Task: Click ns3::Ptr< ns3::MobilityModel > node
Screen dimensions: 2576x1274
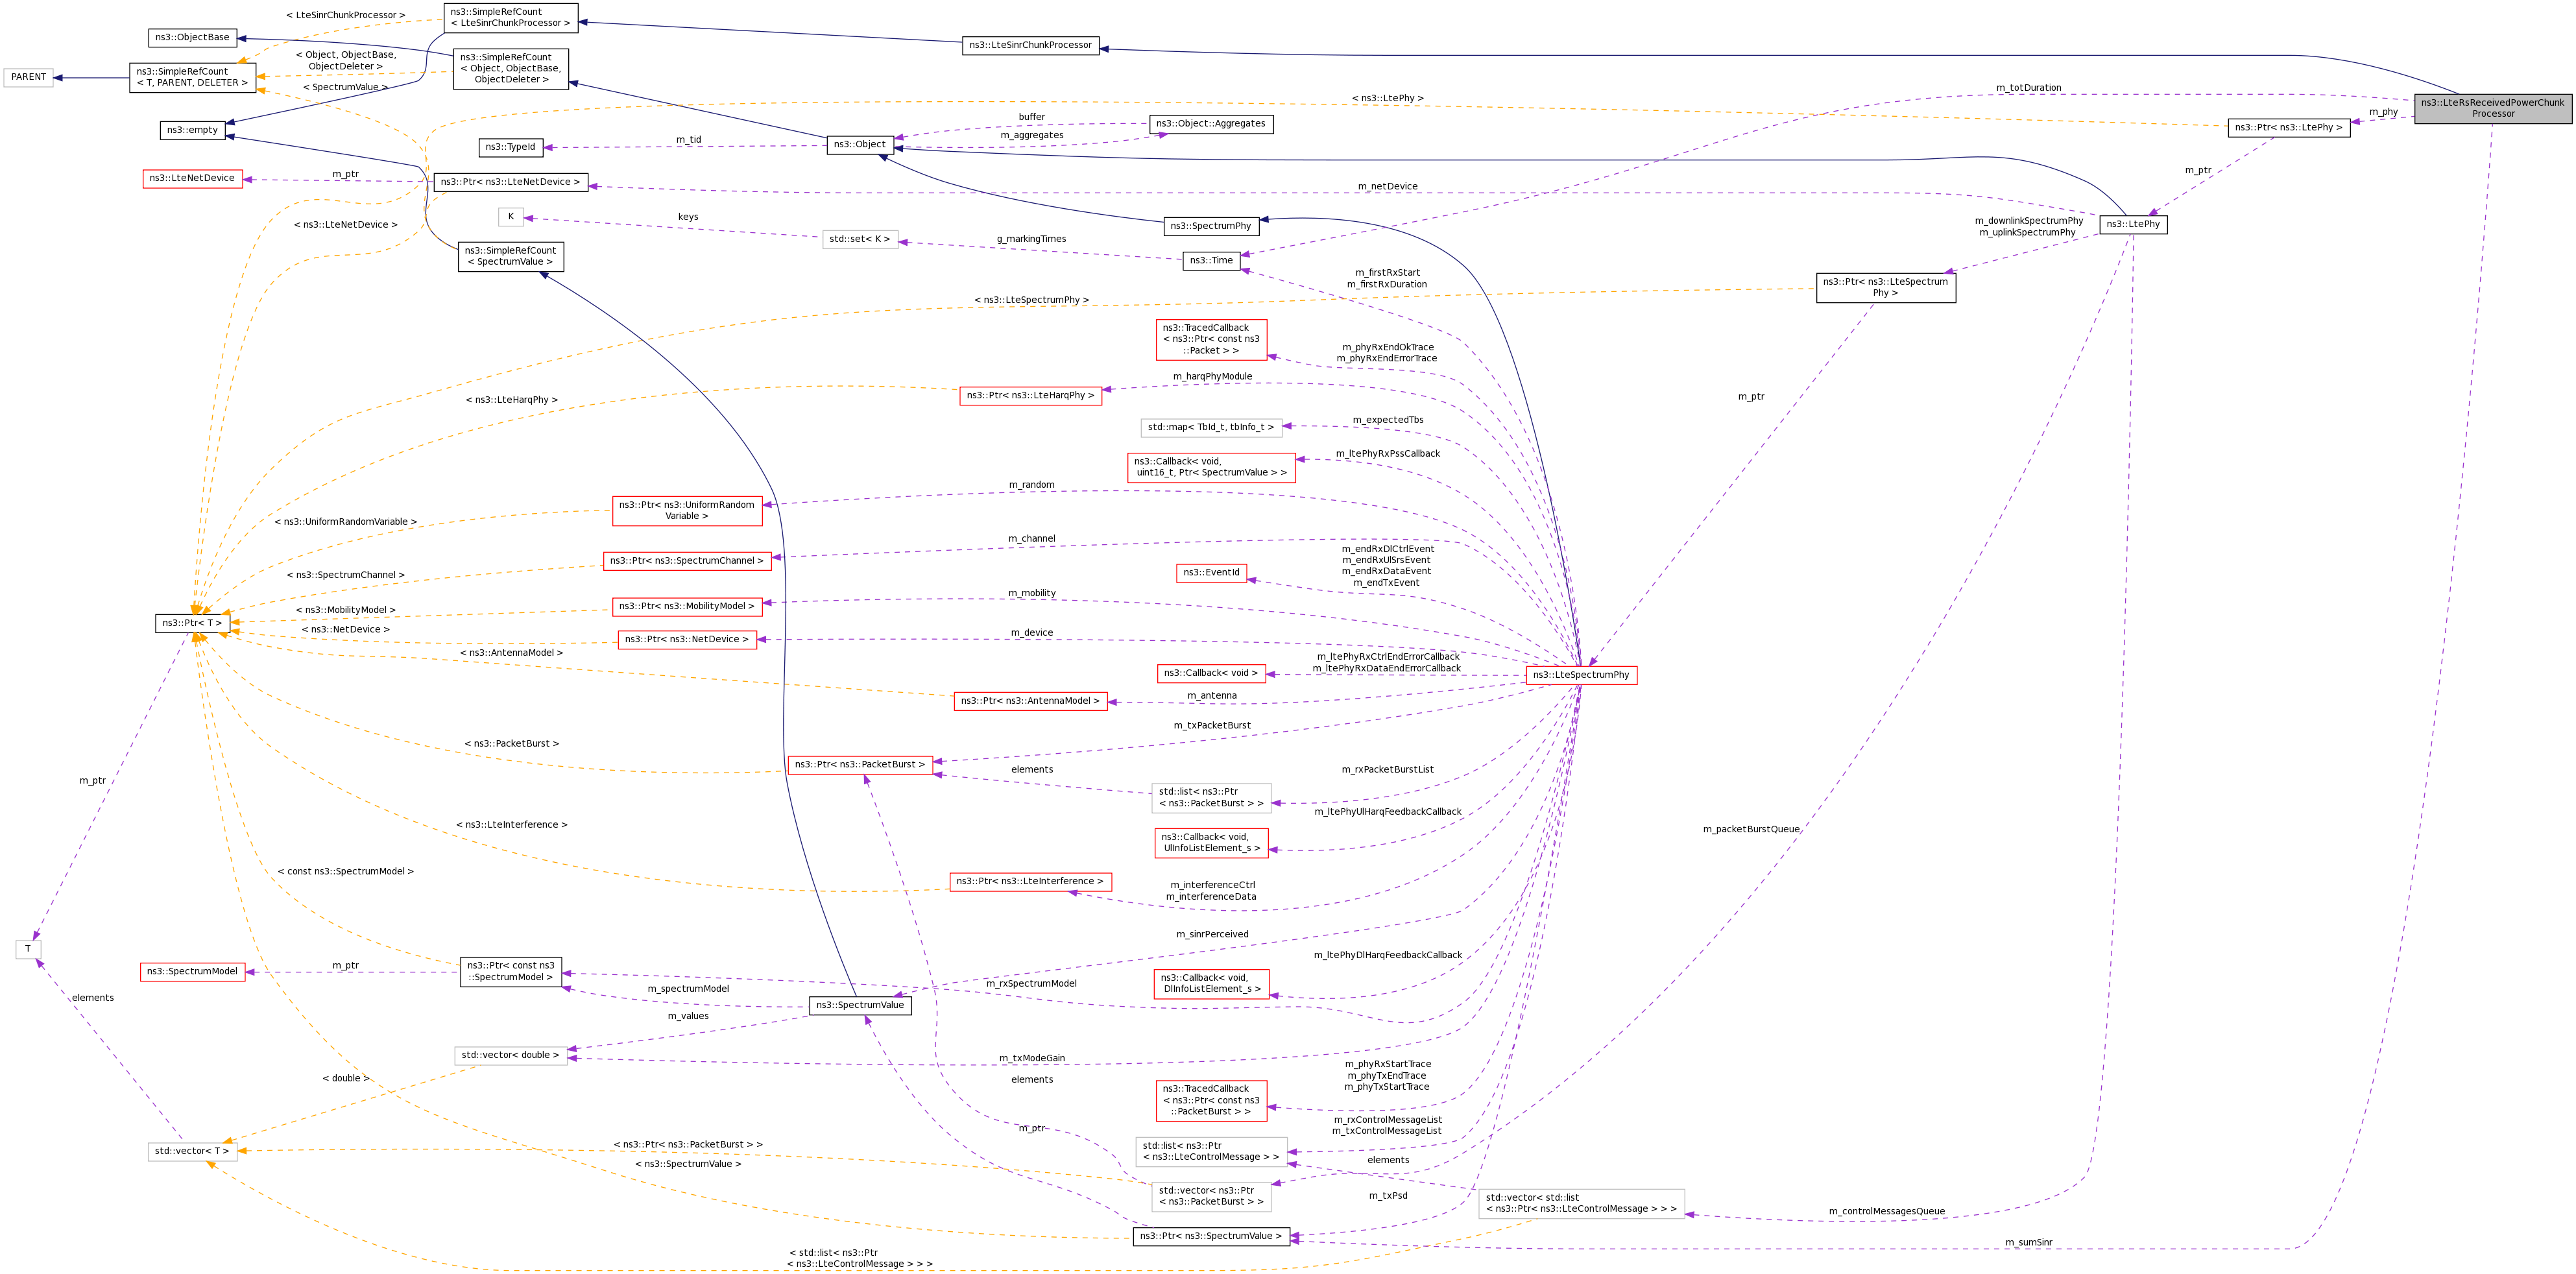Action: [686, 606]
